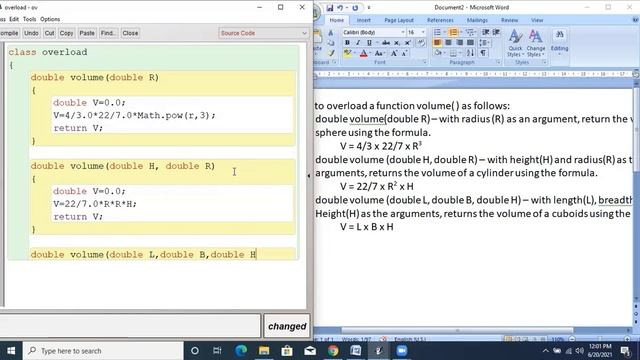
Task: Open Options menu in BlueJ editor
Action: (50, 19)
